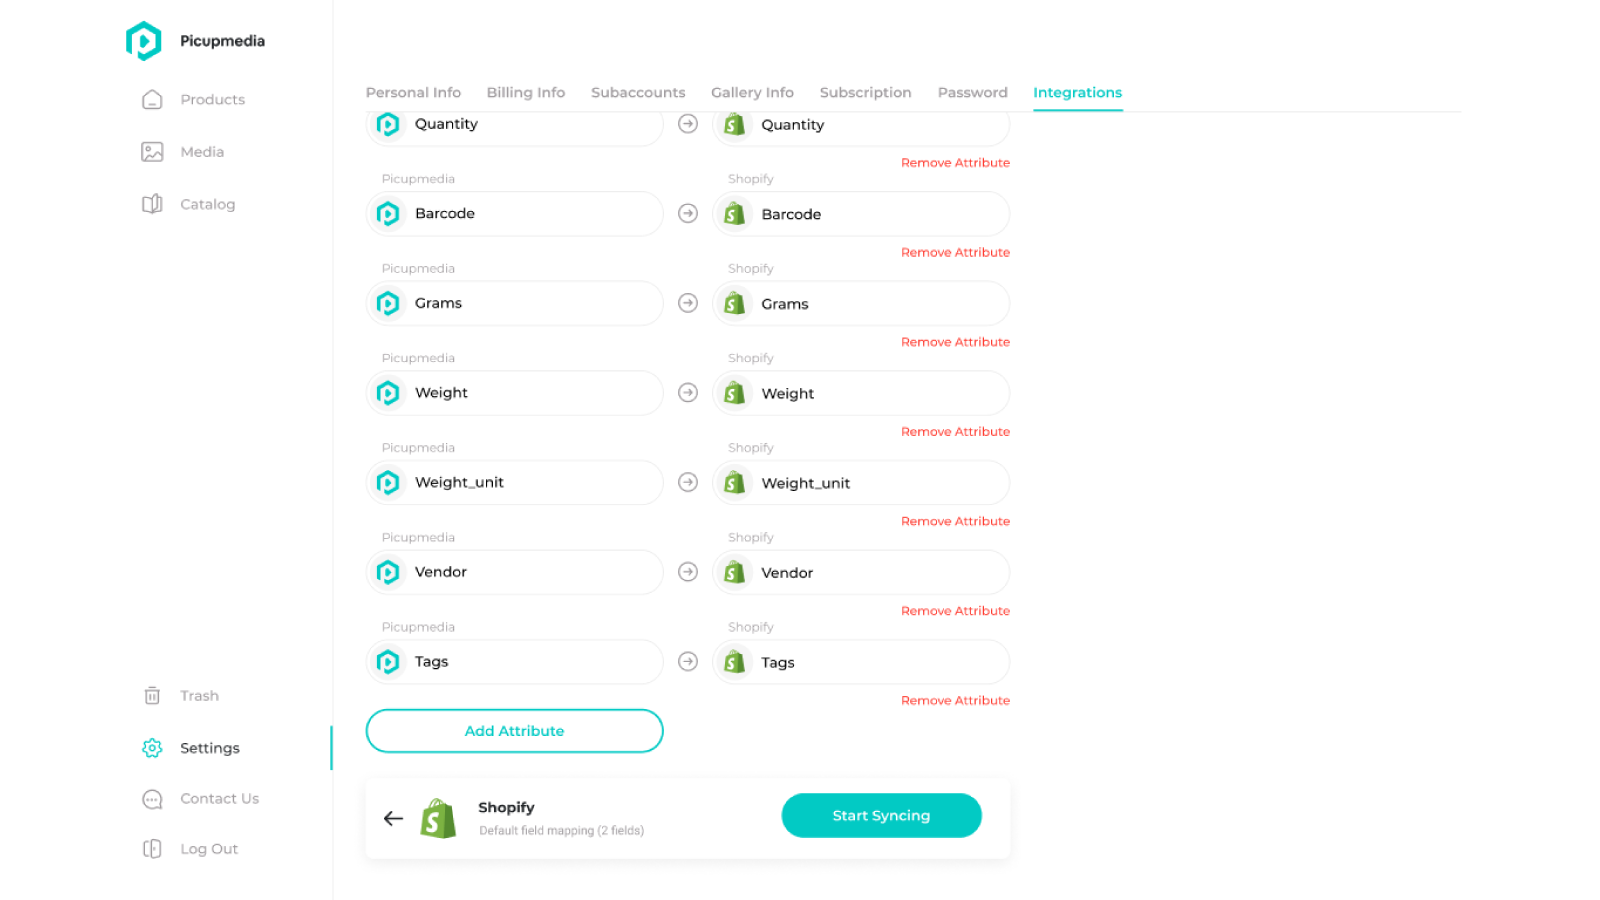Open the Trash bin icon
This screenshot has width=1600, height=900.
coord(152,696)
